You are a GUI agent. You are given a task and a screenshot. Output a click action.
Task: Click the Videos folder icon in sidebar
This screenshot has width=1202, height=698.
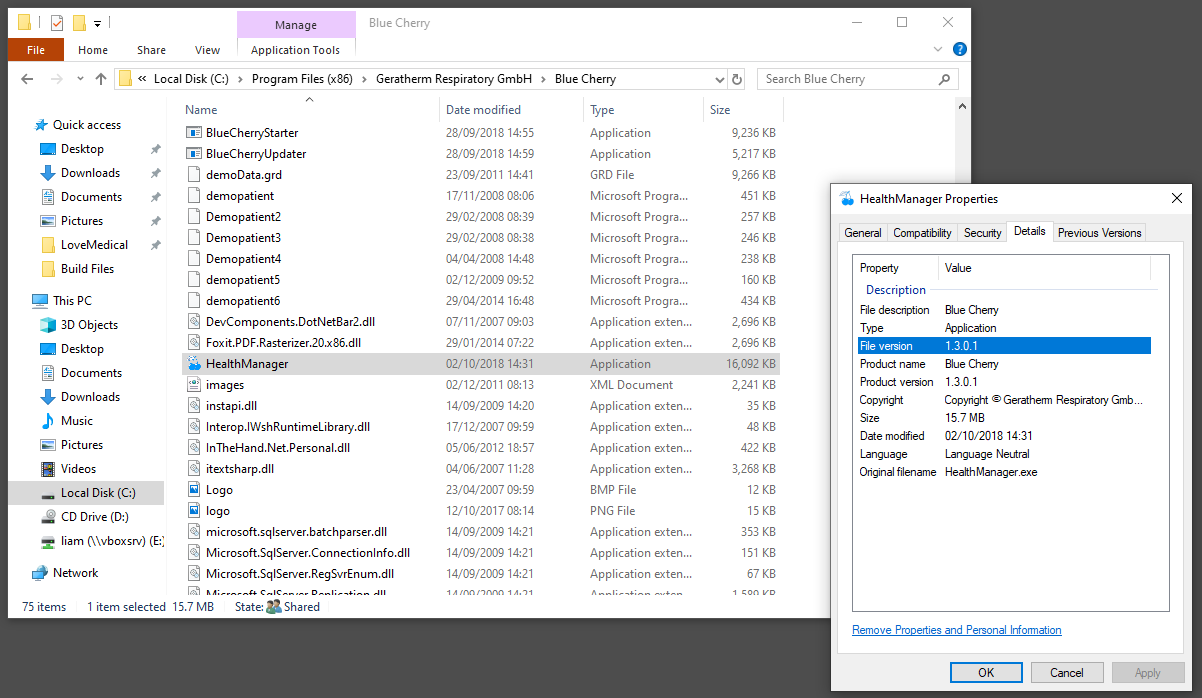point(47,469)
